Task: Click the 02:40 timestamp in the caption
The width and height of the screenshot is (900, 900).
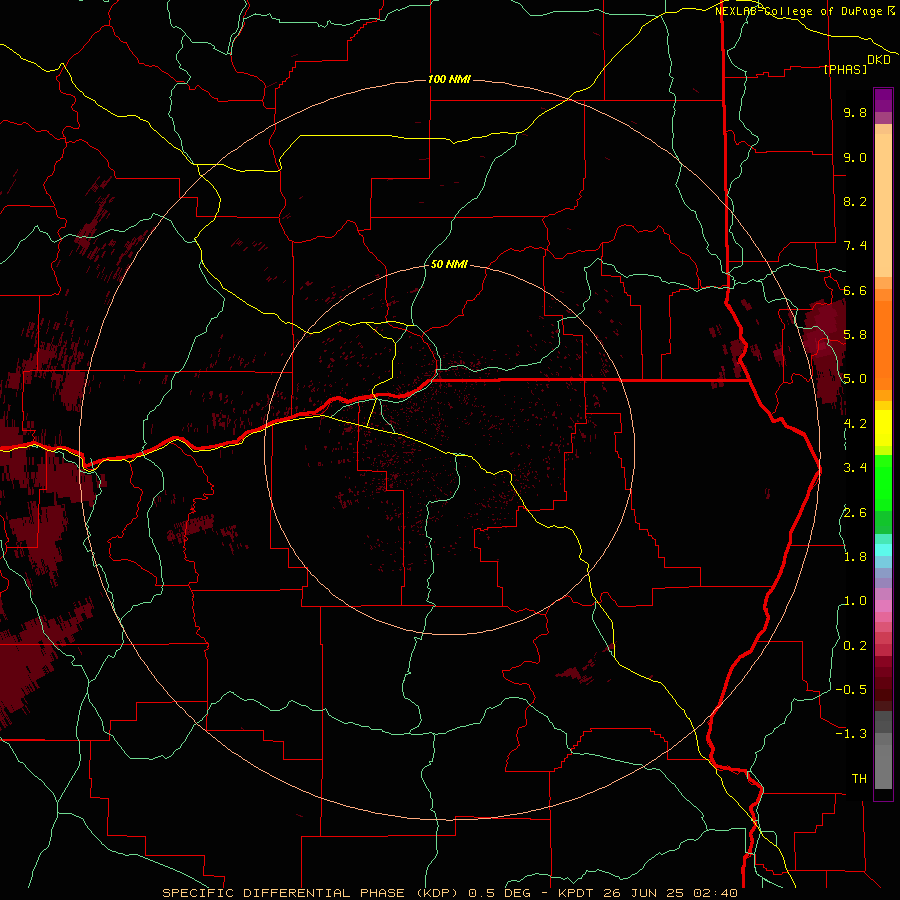Action: click(715, 893)
